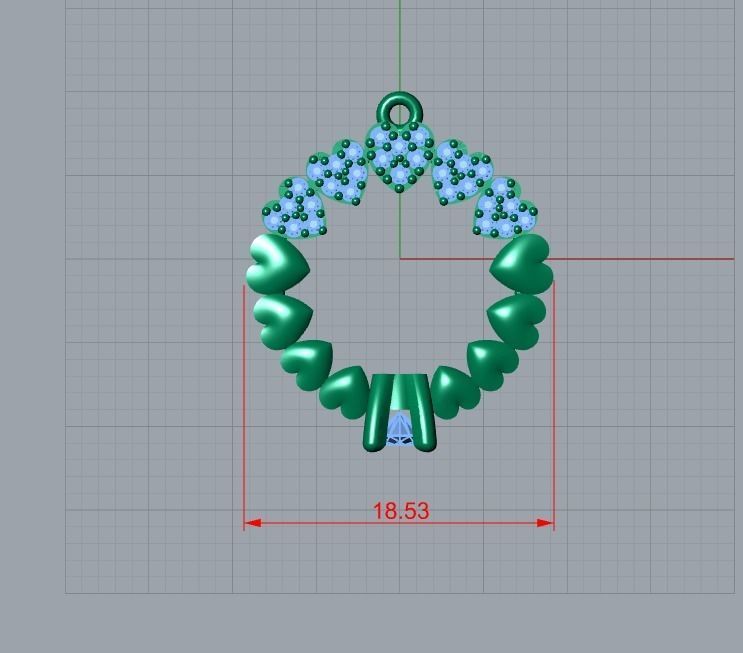Click the bail loop atop the pendant

tap(399, 109)
